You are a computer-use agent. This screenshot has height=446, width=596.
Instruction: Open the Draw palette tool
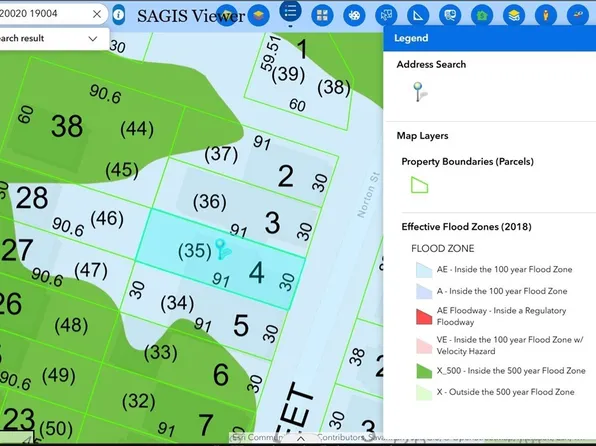pyautogui.click(x=354, y=15)
